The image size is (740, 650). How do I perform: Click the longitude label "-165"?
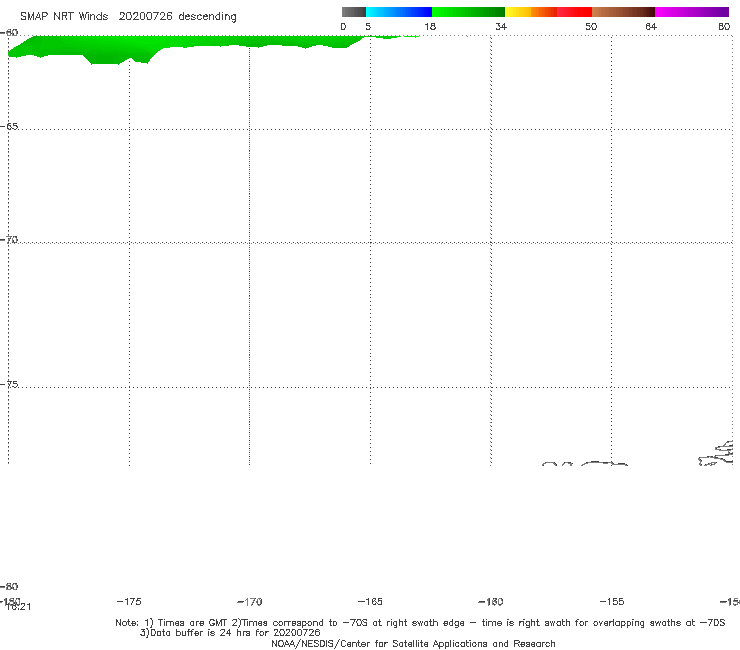pyautogui.click(x=370, y=602)
